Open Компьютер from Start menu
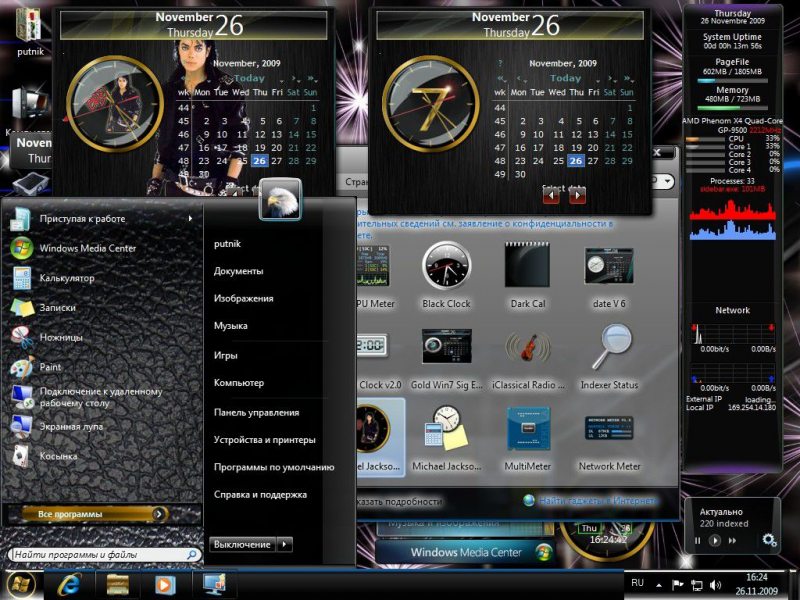800x600 pixels. pyautogui.click(x=239, y=383)
